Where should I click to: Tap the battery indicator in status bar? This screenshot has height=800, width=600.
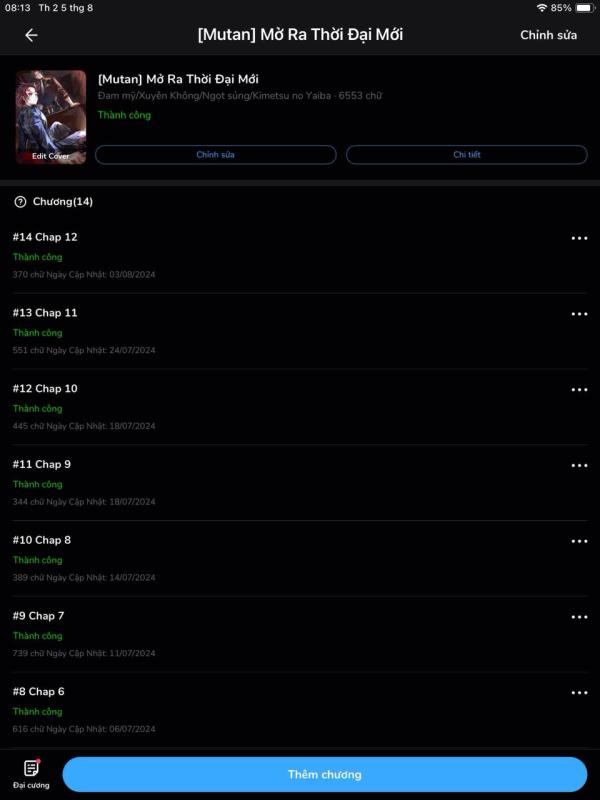pyautogui.click(x=585, y=8)
